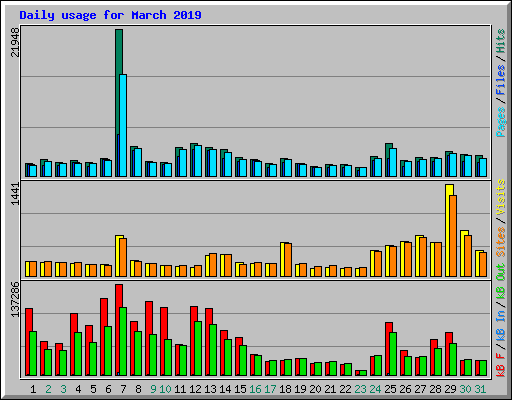Click the orange Sites bar on day 29
Viewport: 512px width, 400px height.
click(x=453, y=236)
